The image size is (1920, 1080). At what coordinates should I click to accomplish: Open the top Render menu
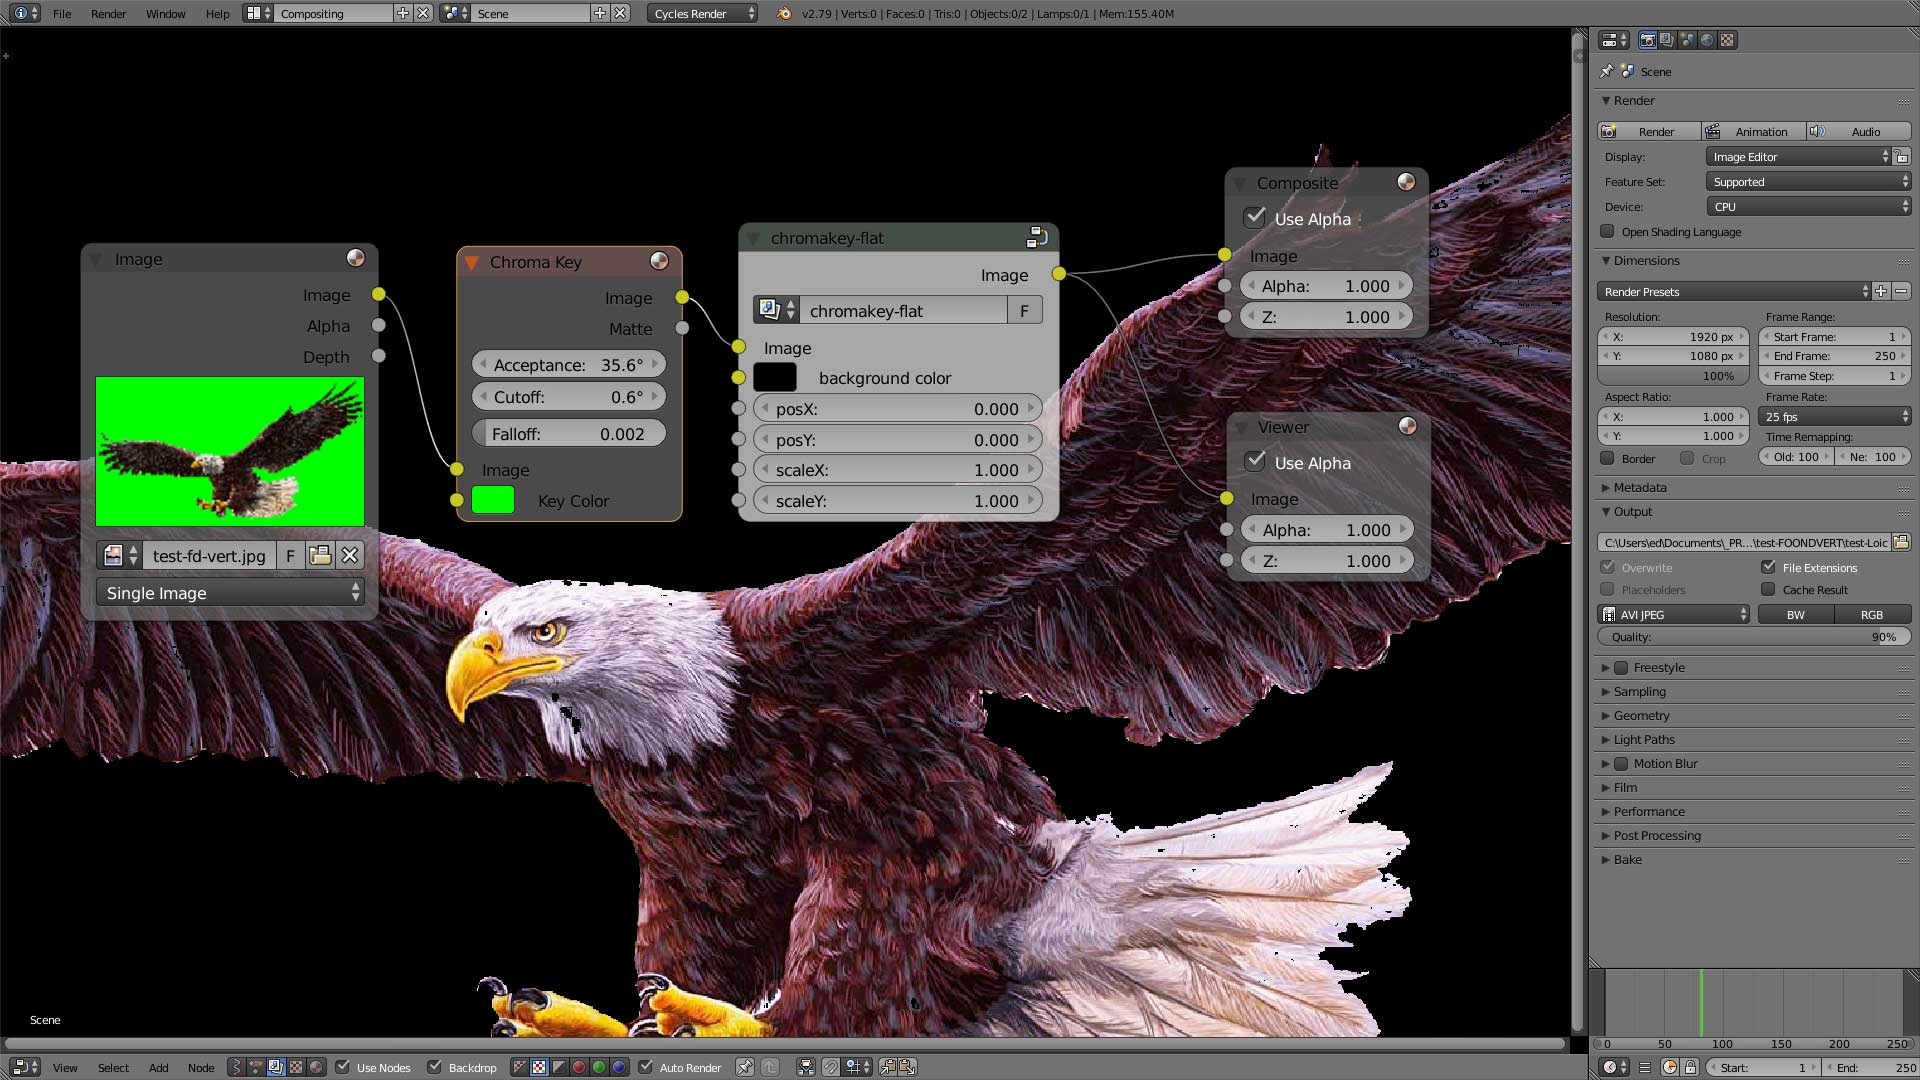tap(108, 13)
